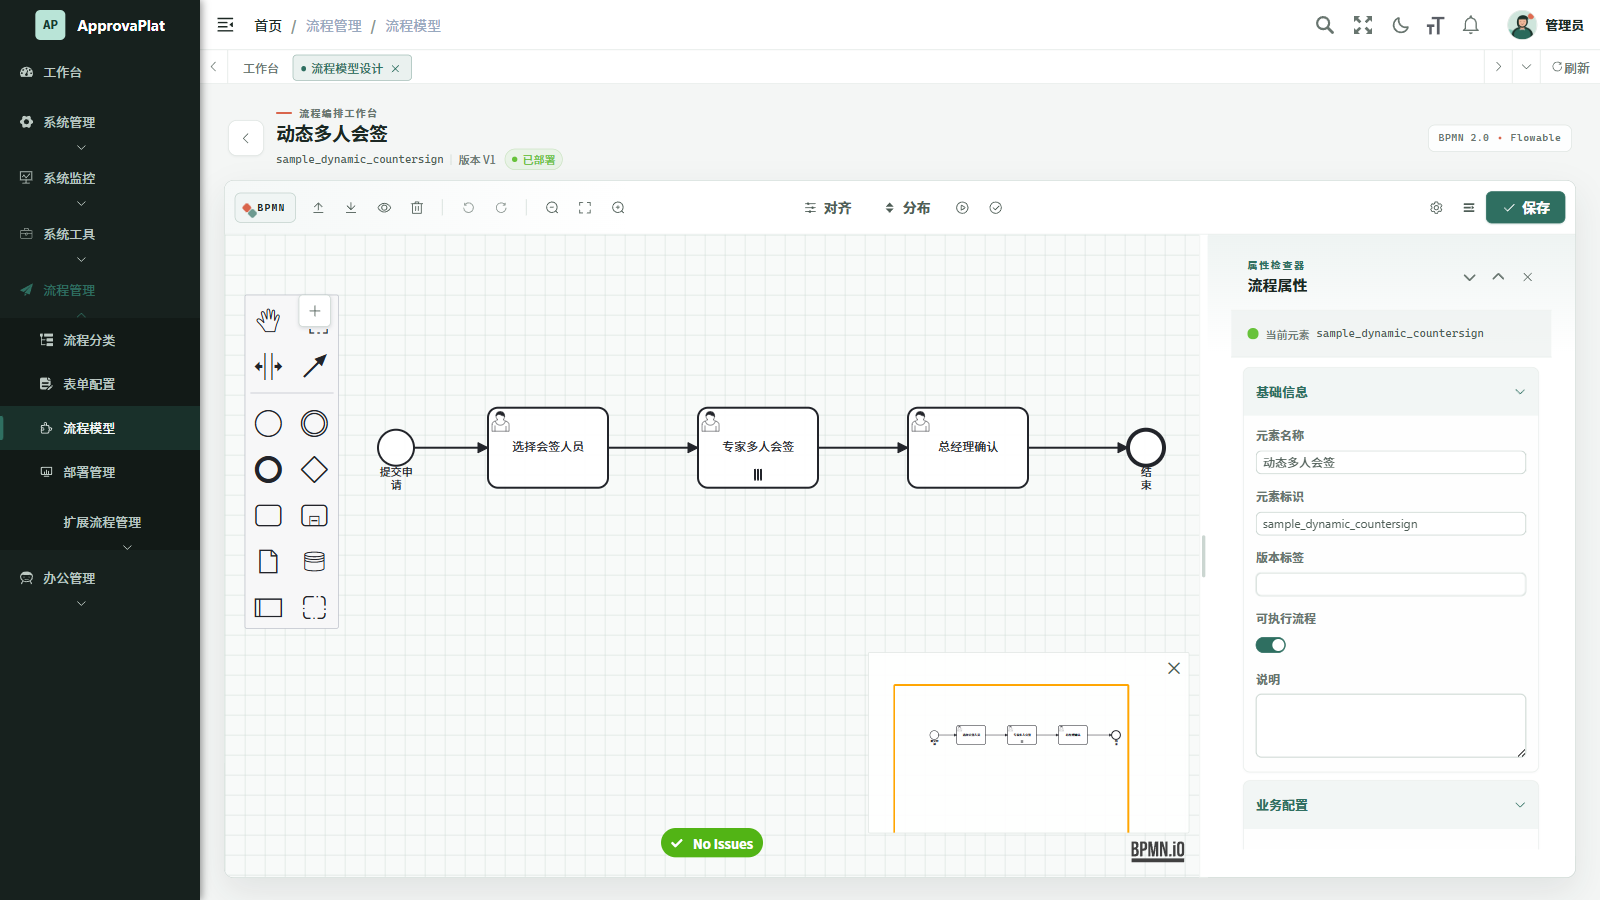Image resolution: width=1600 pixels, height=900 pixels.
Task: Pick the start event circle from the palette
Action: click(x=268, y=424)
